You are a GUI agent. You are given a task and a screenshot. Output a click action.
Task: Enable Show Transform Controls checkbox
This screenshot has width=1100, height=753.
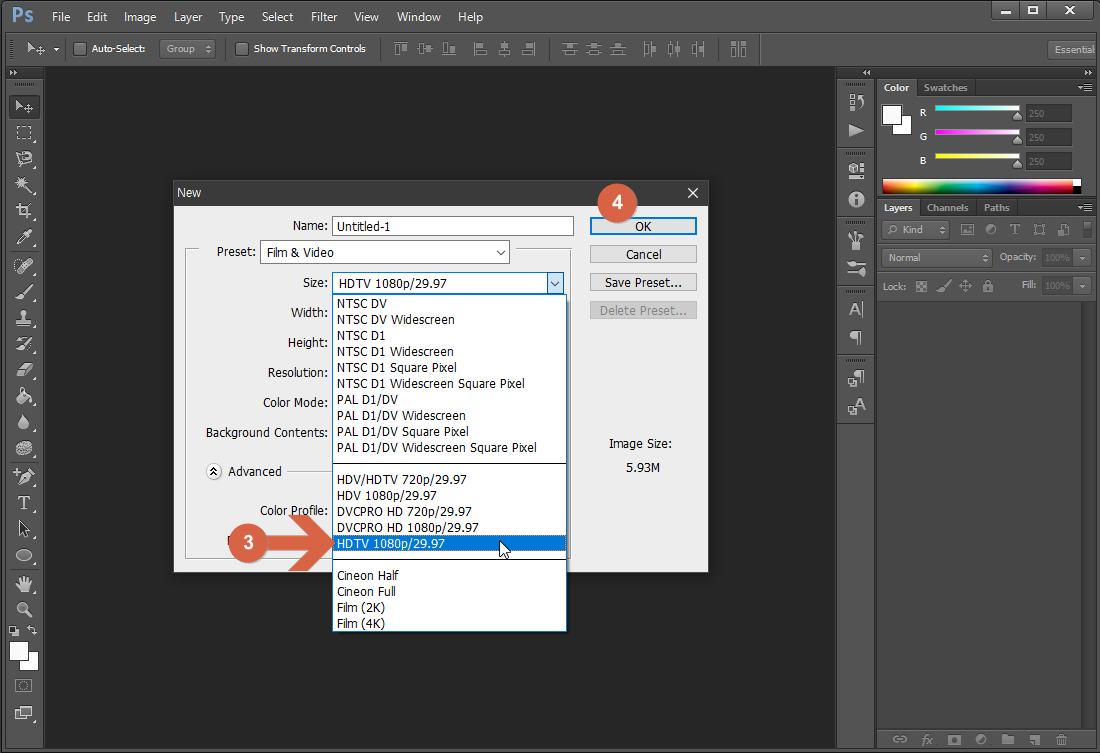(241, 48)
